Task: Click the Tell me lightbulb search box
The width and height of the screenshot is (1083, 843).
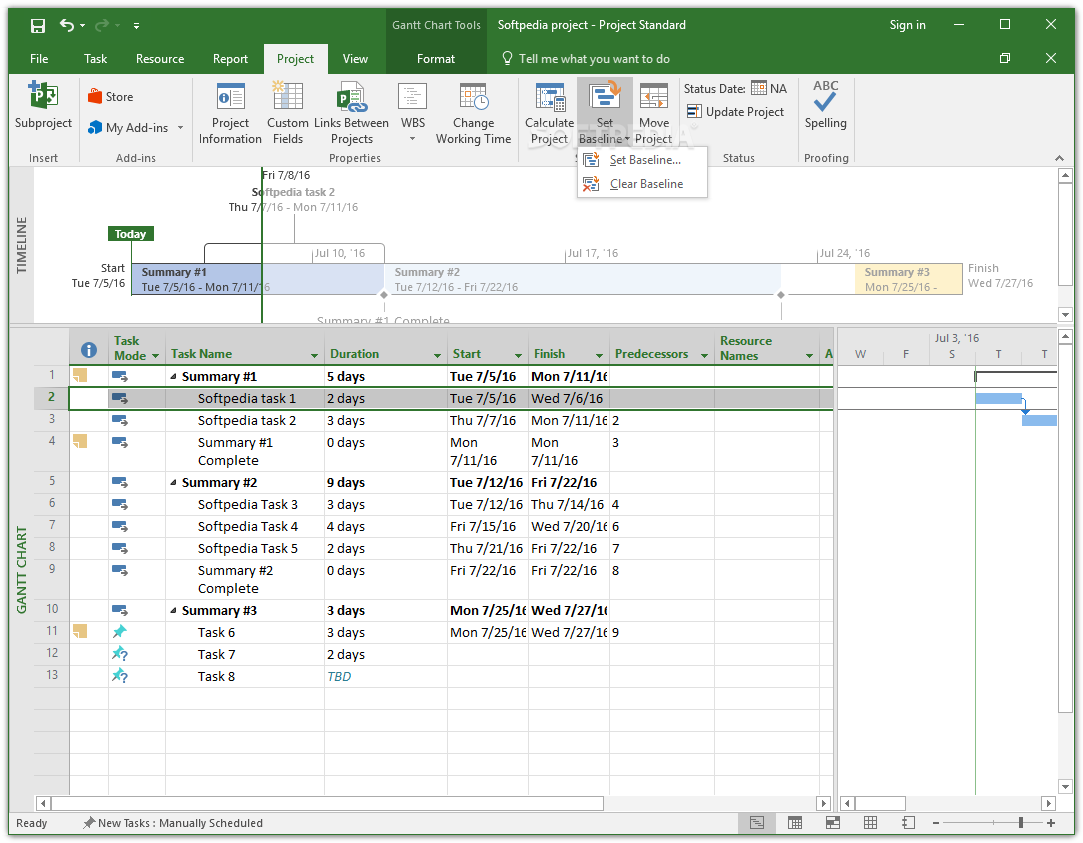Action: pos(586,59)
